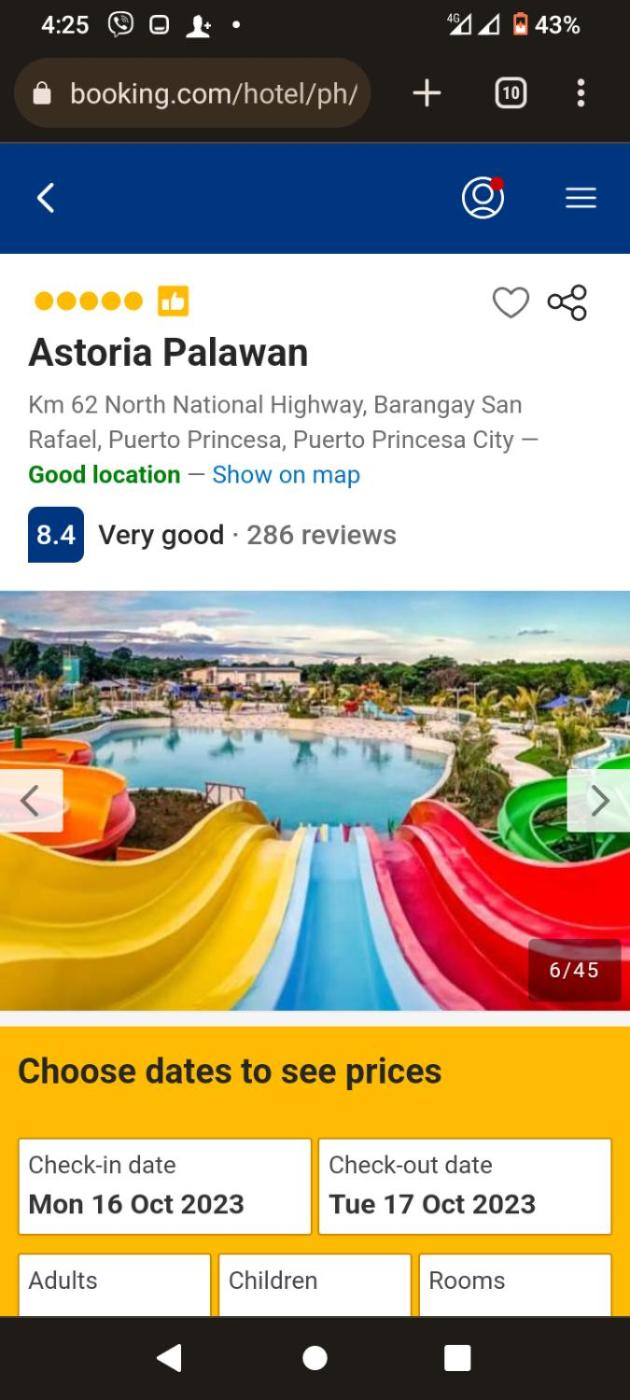630x1400 pixels.
Task: View the 286 reviews
Action: pyautogui.click(x=321, y=535)
